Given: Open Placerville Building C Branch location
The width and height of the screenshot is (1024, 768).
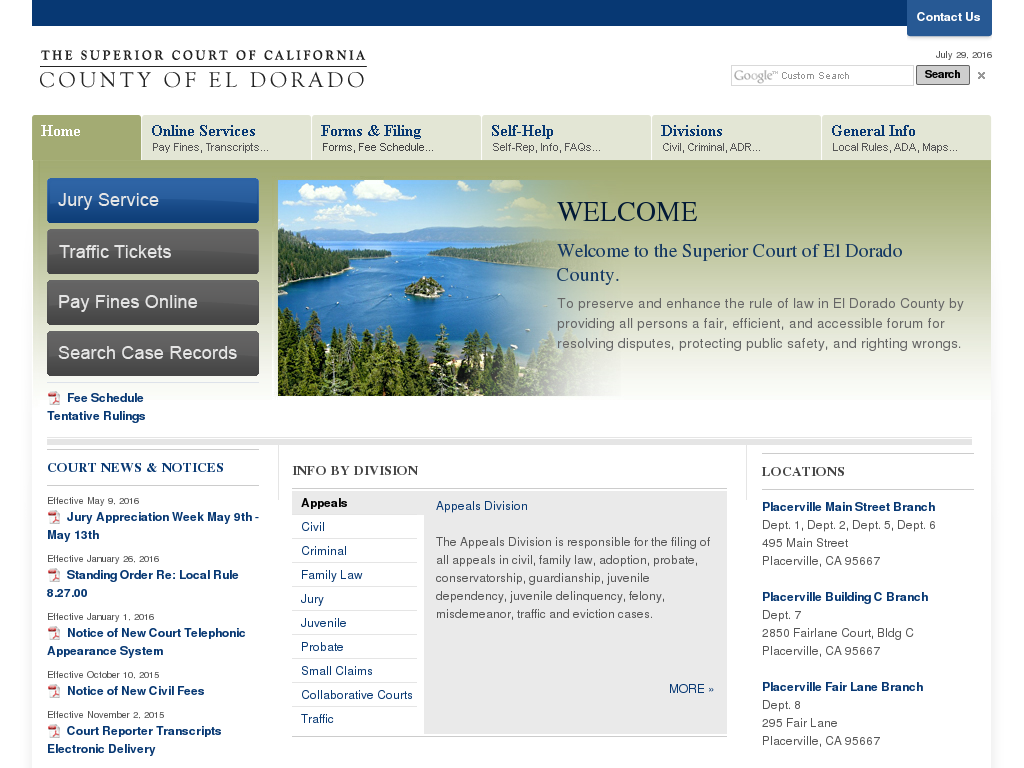Looking at the screenshot, I should (x=845, y=597).
